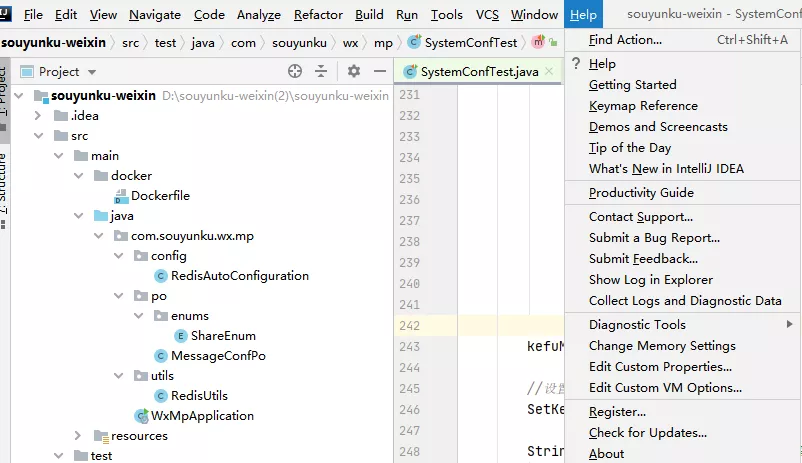Select Collect Logs and Diagnostic Data
This screenshot has width=802, height=463.
click(683, 300)
